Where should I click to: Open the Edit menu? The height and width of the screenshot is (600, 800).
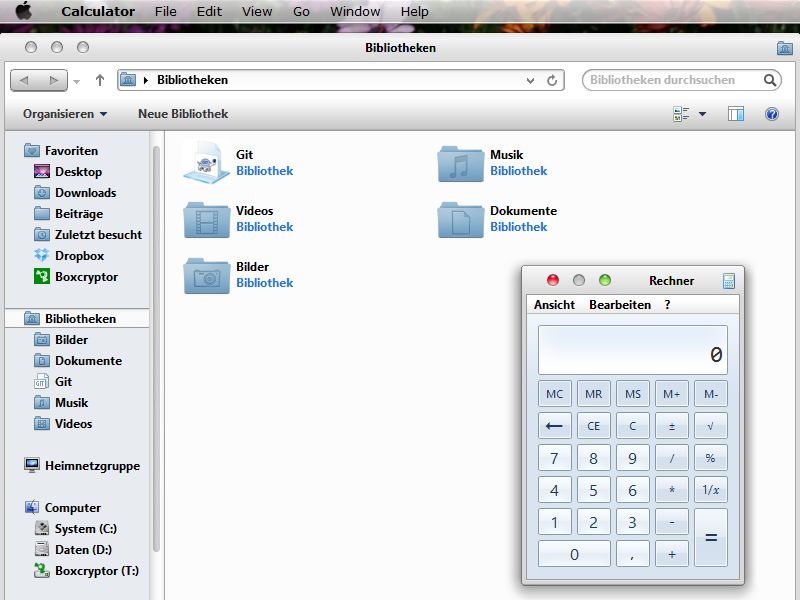coord(209,11)
